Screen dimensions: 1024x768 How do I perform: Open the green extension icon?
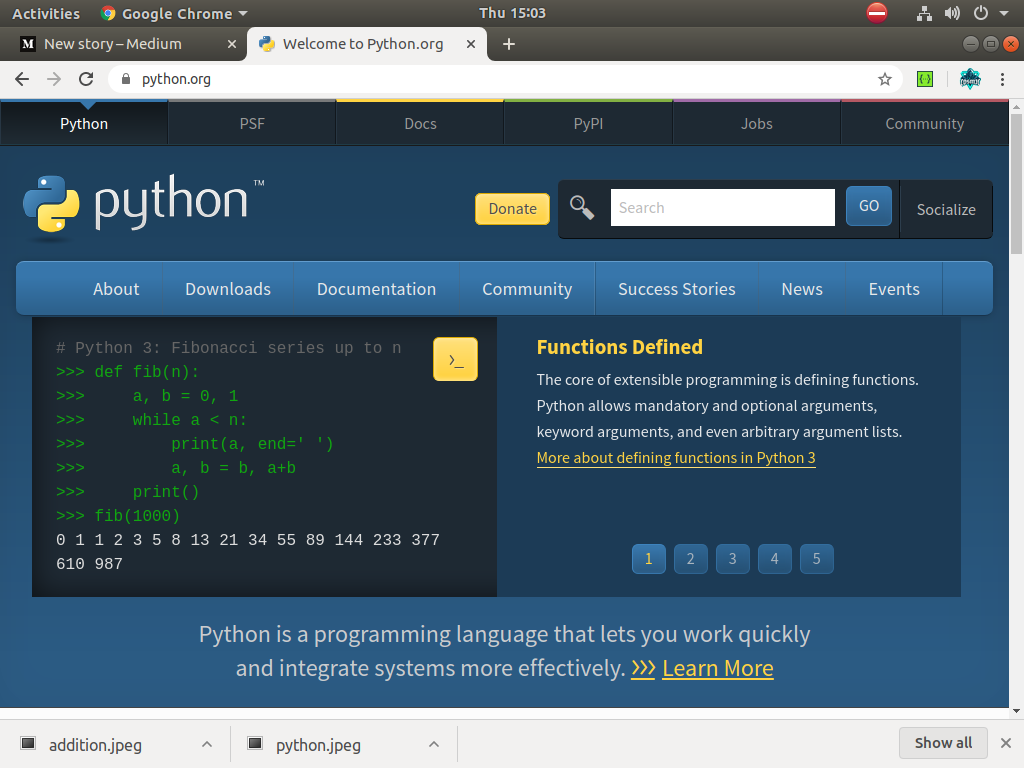coord(924,78)
